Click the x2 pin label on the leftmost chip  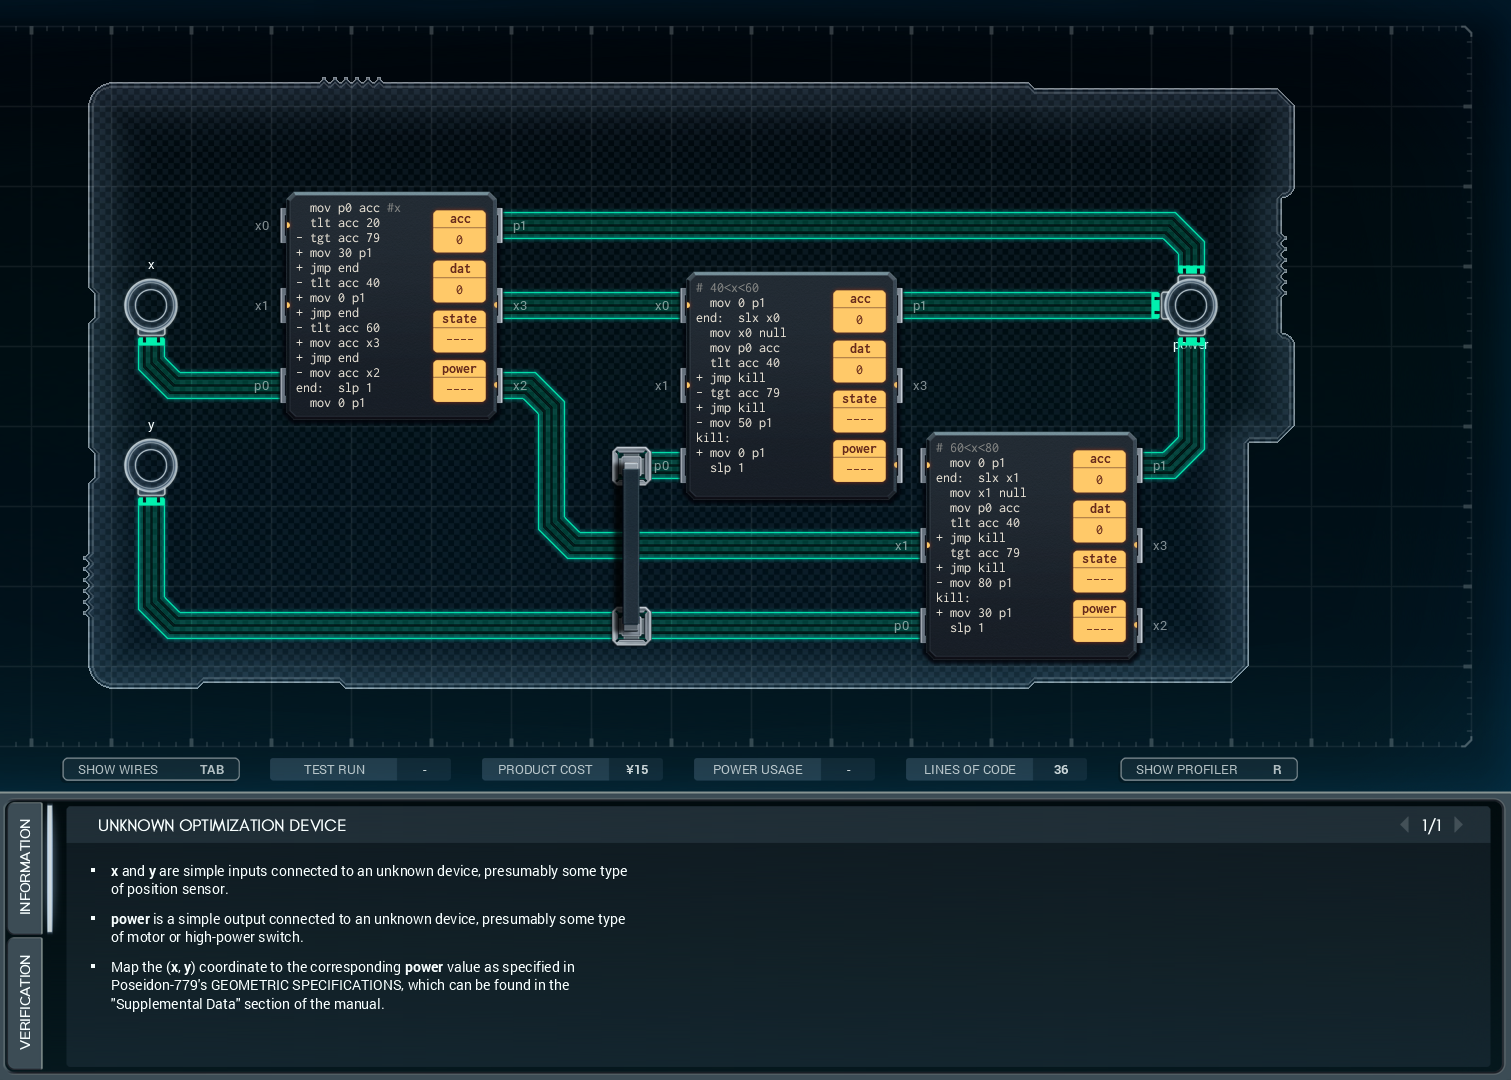point(519,386)
